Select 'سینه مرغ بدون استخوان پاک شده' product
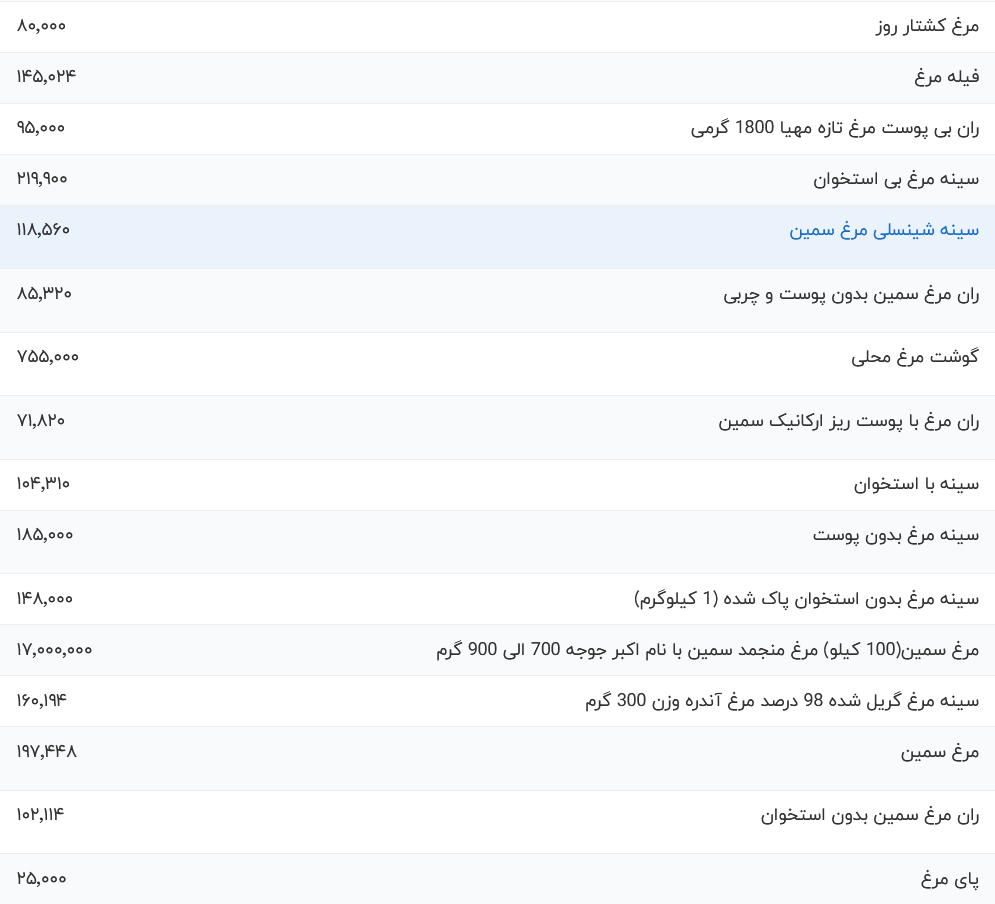 (x=806, y=599)
